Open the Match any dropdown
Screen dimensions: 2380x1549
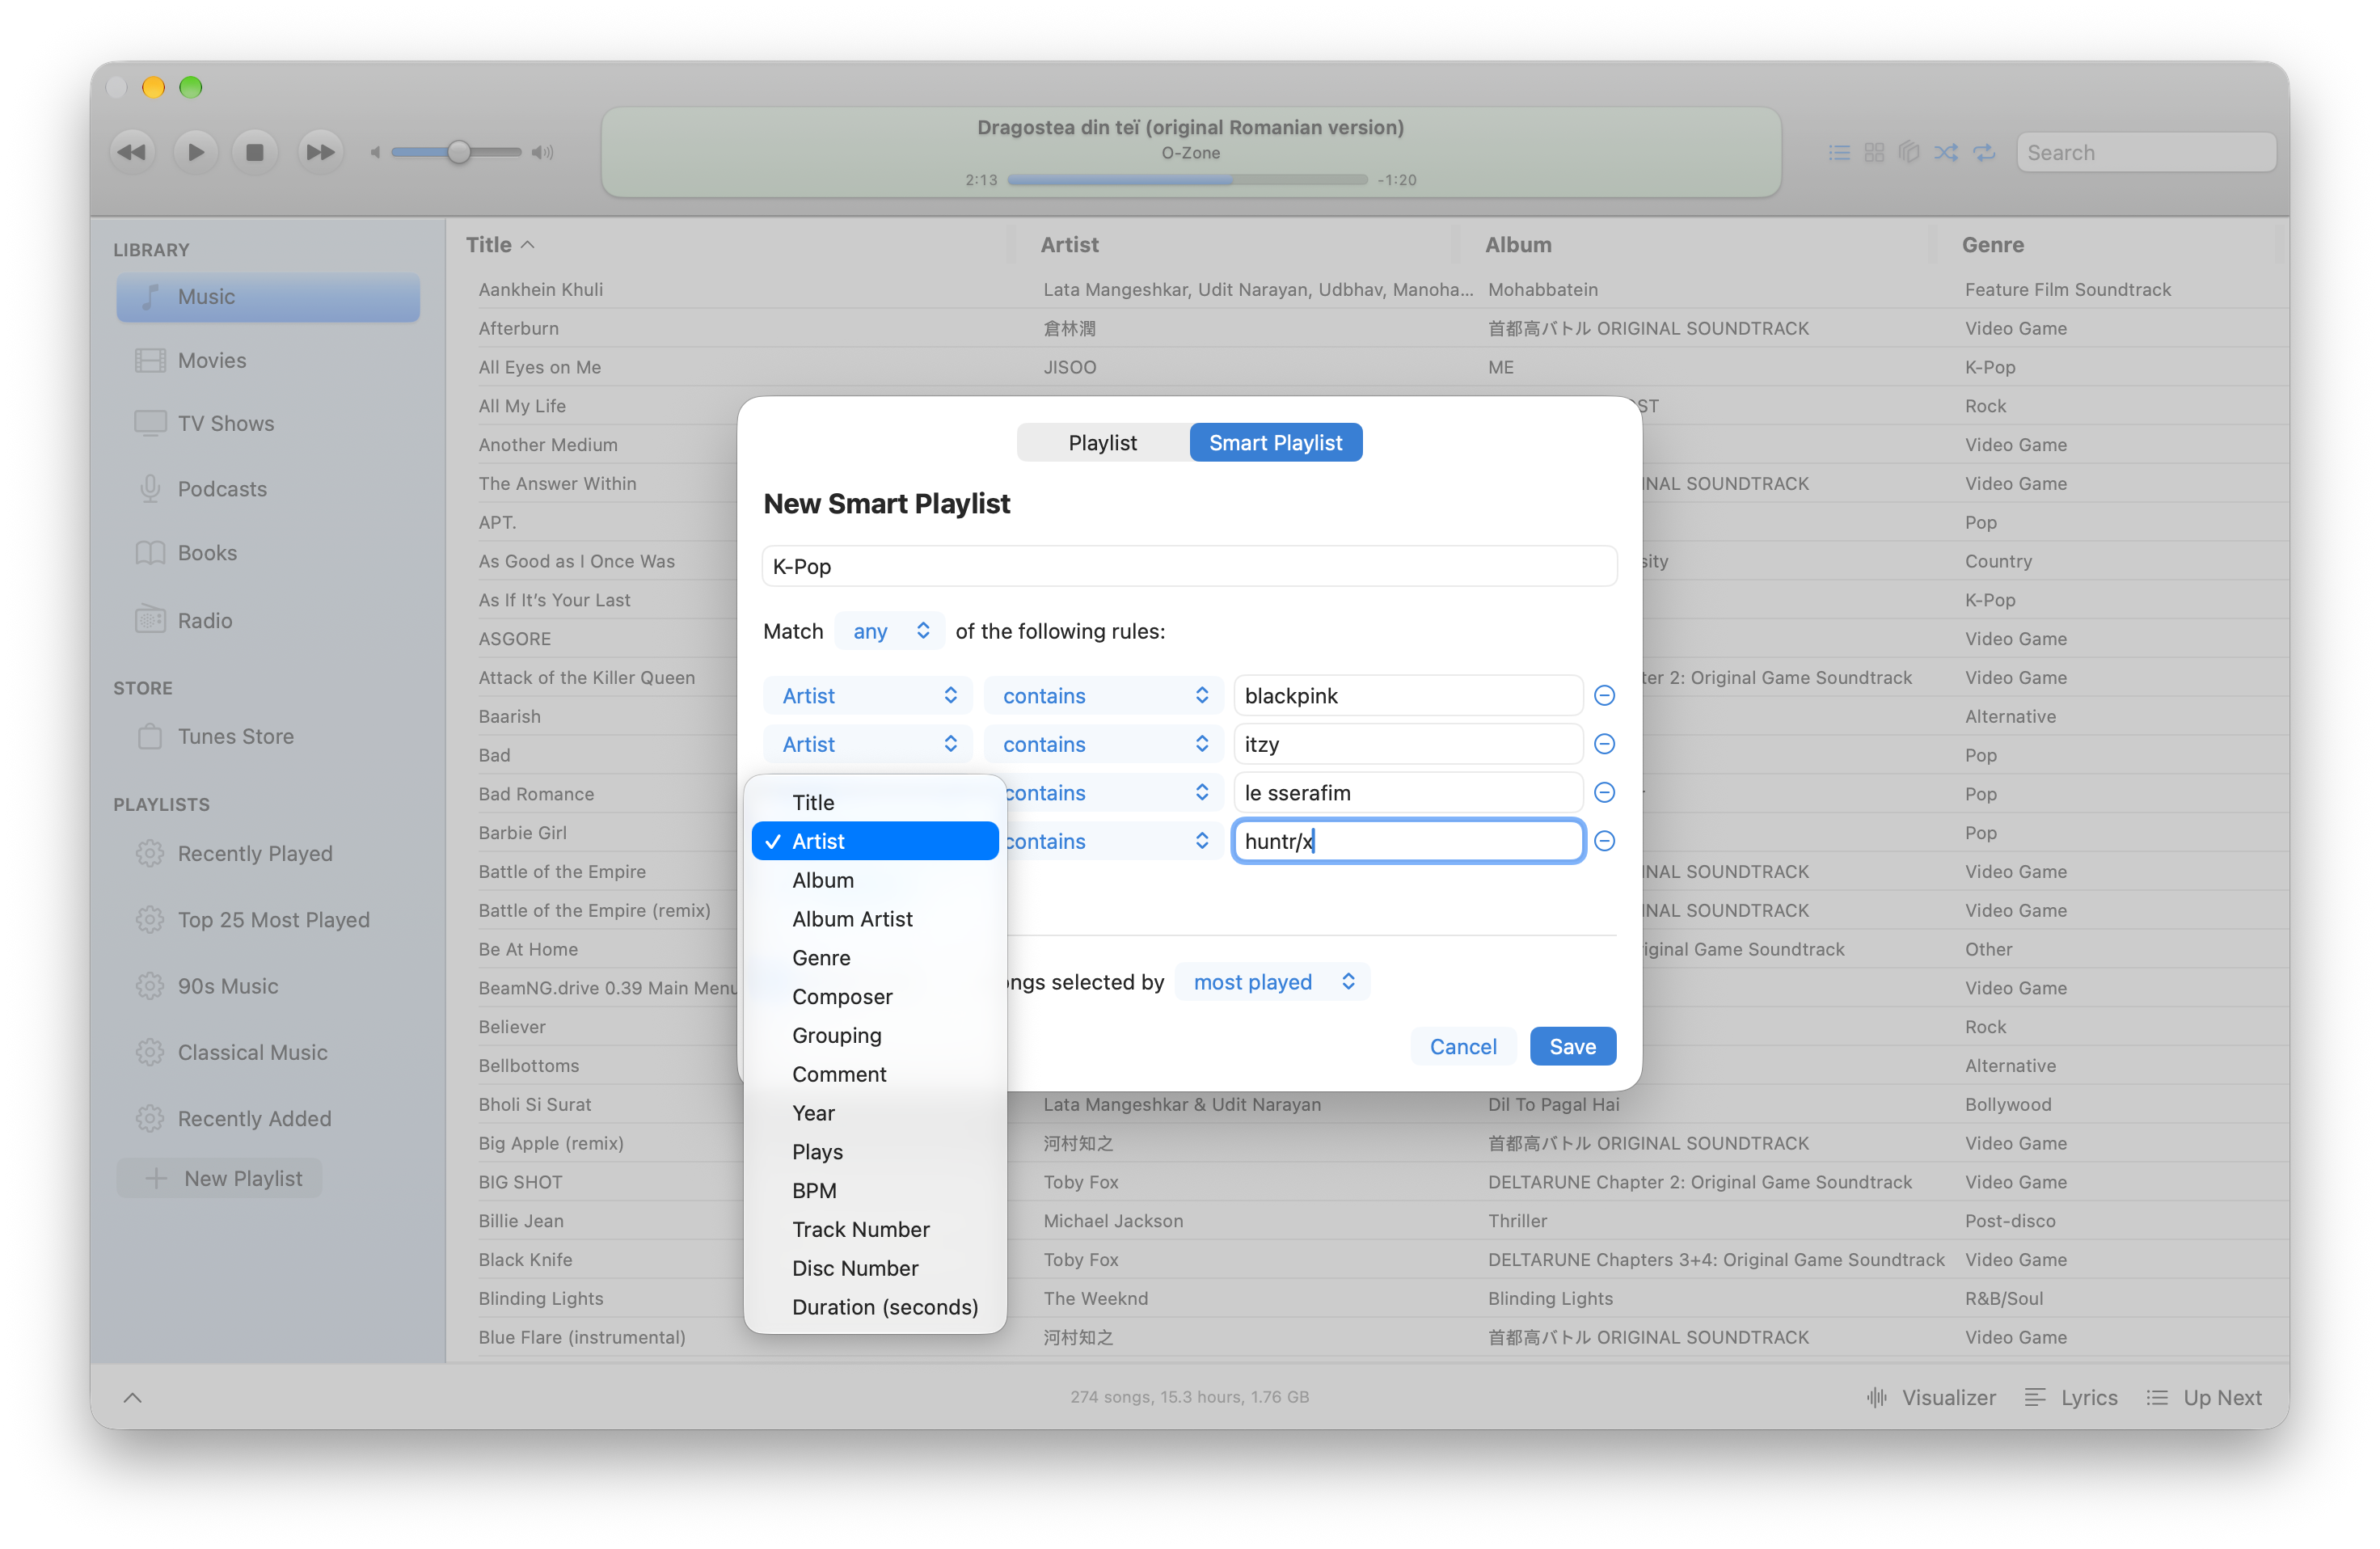889,631
